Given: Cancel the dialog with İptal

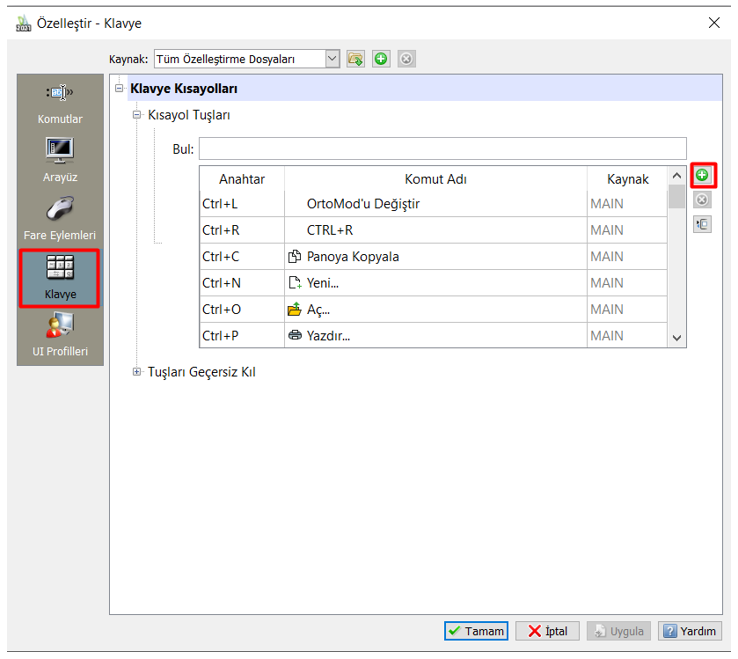Looking at the screenshot, I should coord(547,631).
